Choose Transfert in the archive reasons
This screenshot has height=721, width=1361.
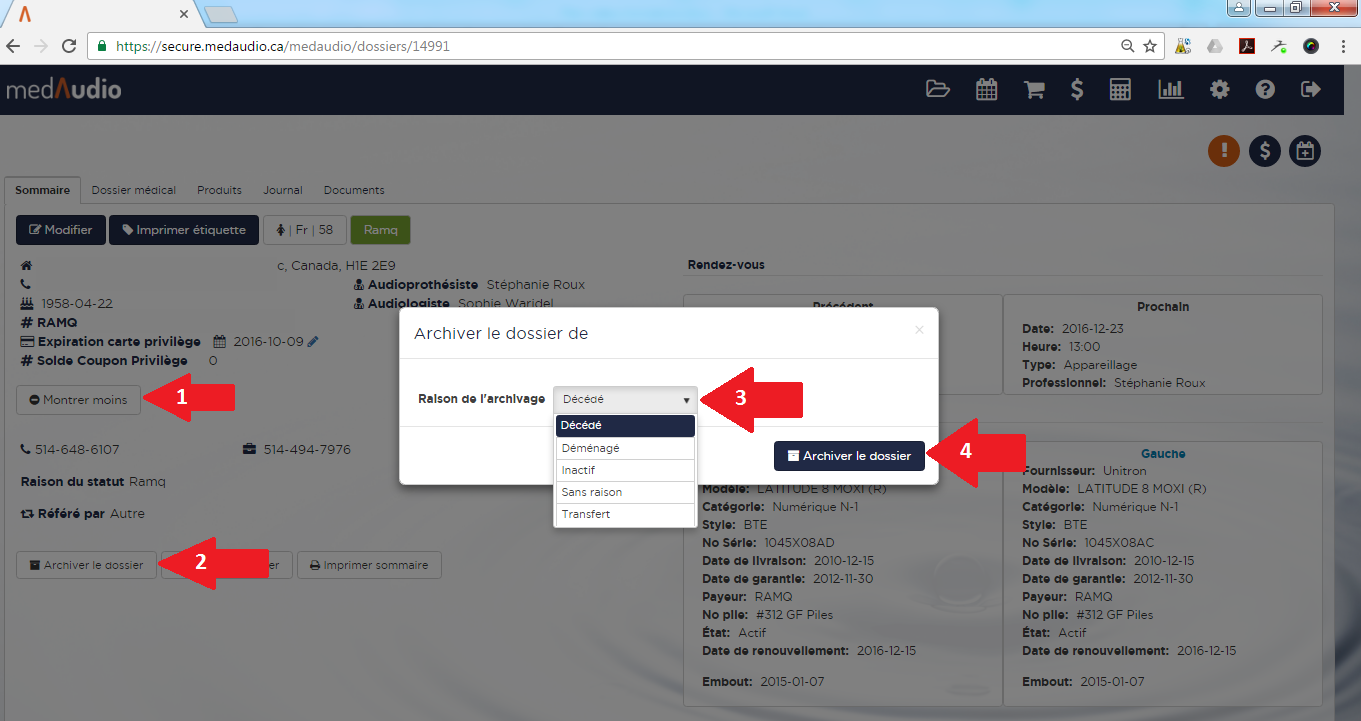point(625,514)
